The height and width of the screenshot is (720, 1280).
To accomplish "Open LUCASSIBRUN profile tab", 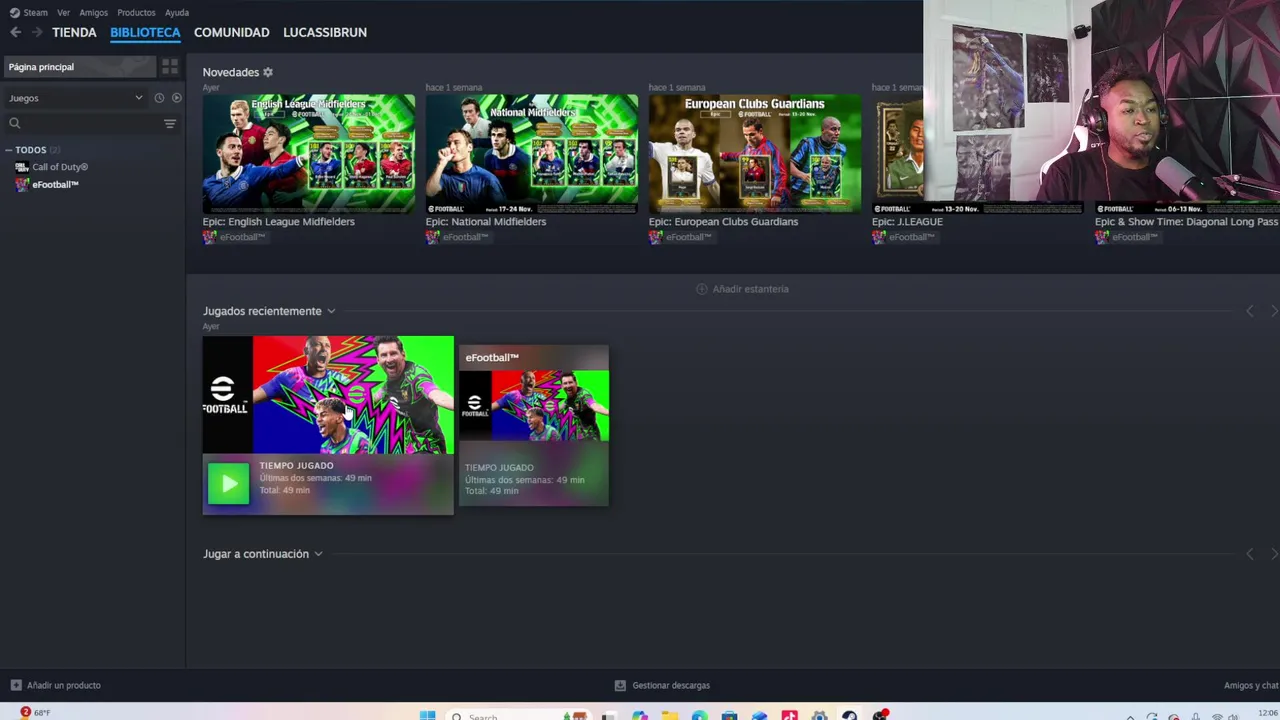I will click(x=325, y=32).
